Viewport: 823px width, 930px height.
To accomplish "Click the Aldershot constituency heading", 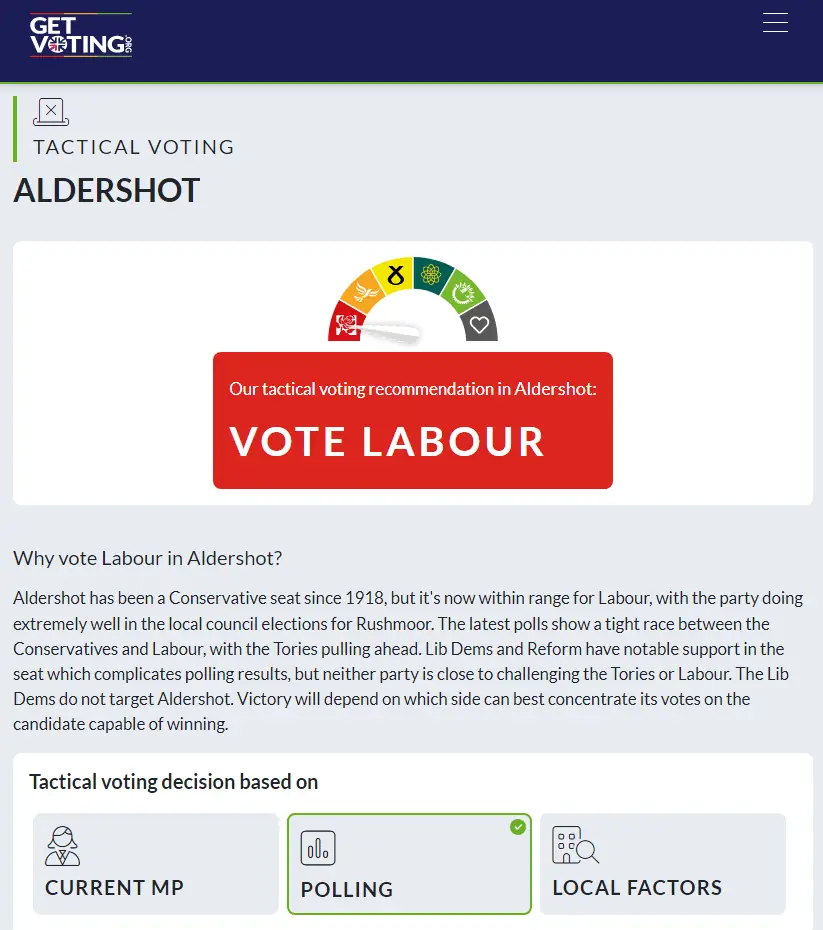I will click(x=107, y=190).
